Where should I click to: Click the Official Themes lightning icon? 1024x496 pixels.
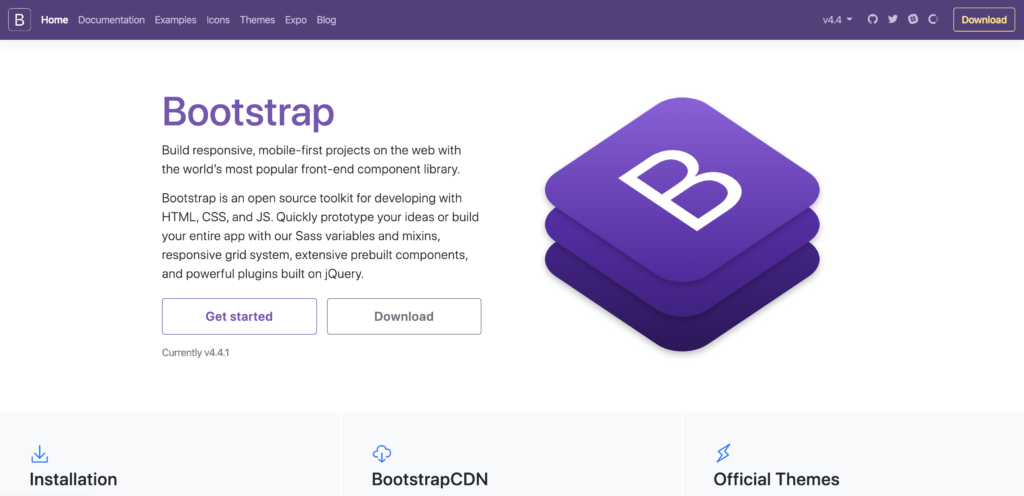point(723,453)
